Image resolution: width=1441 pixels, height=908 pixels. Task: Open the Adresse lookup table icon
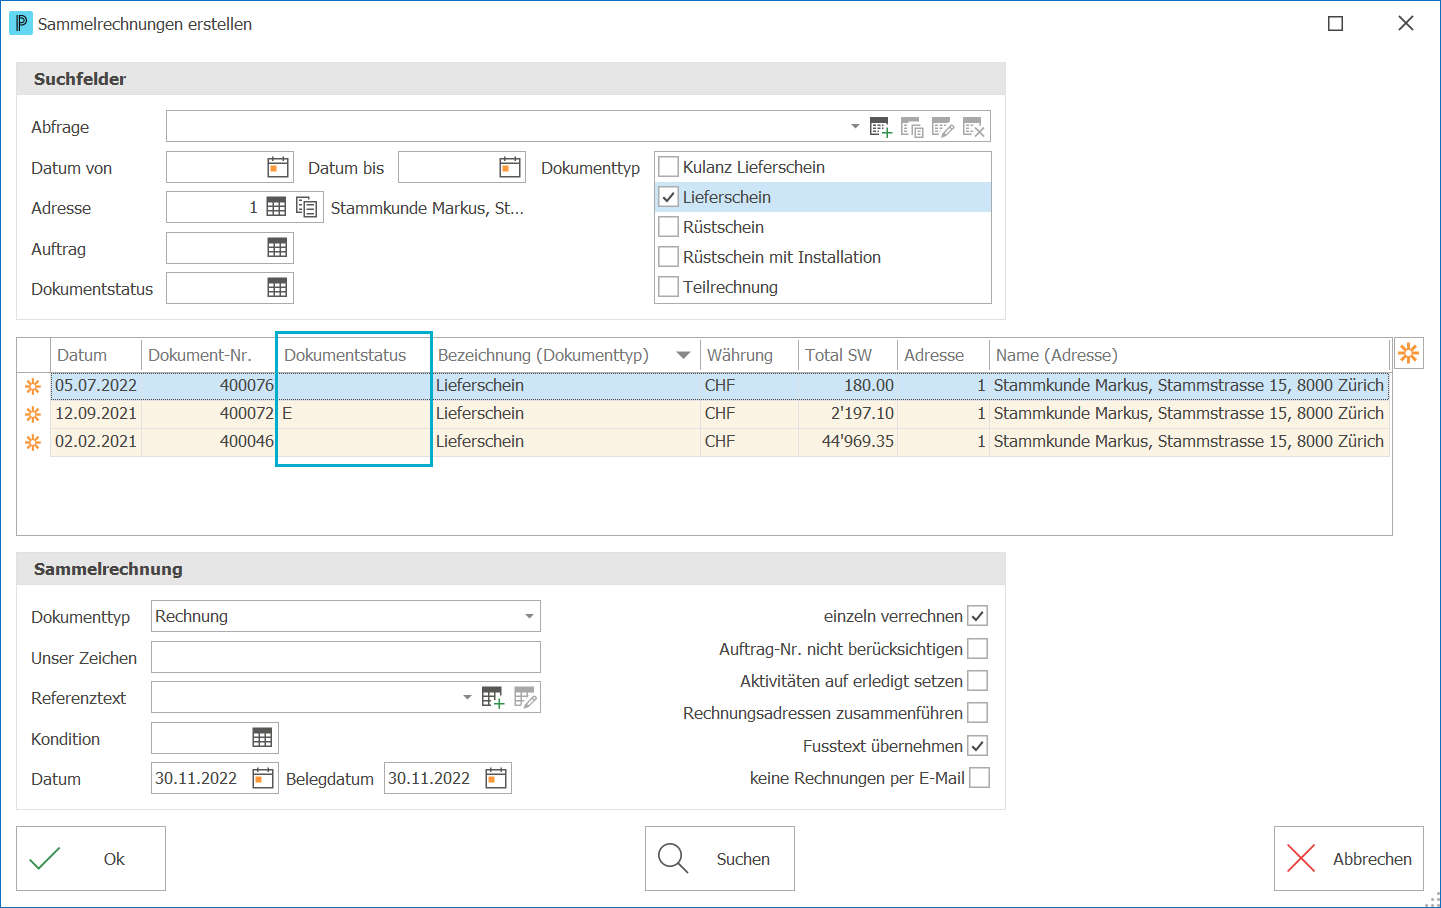click(x=276, y=207)
